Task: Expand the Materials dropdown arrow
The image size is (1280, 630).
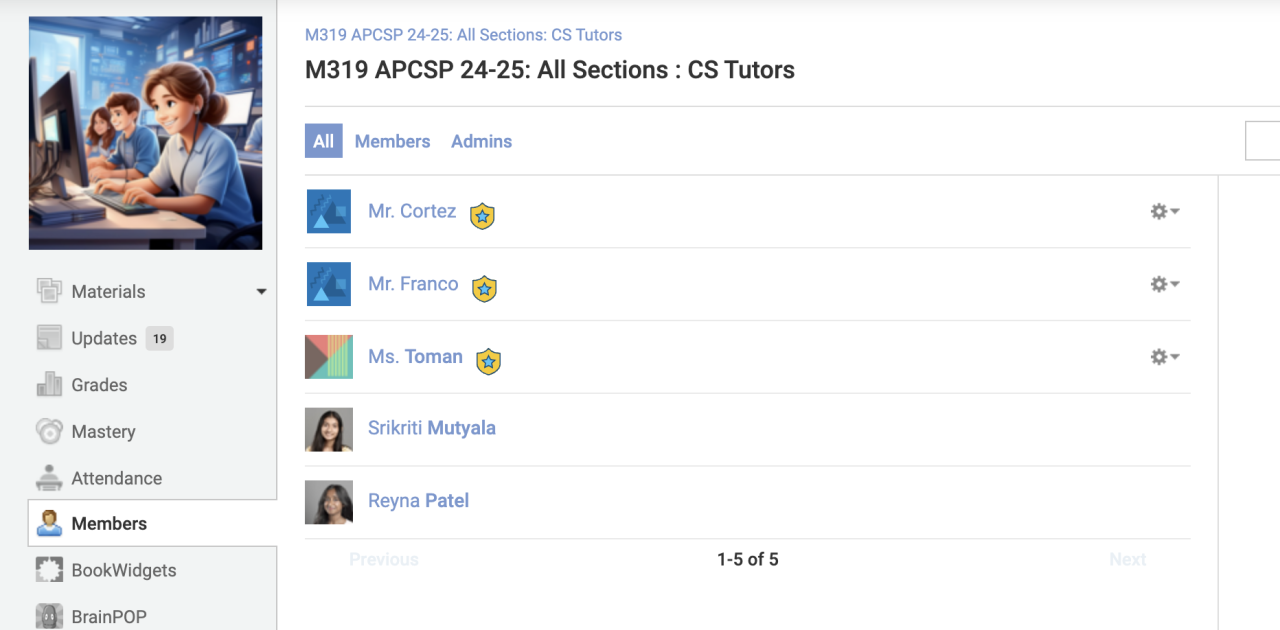Action: click(x=261, y=292)
